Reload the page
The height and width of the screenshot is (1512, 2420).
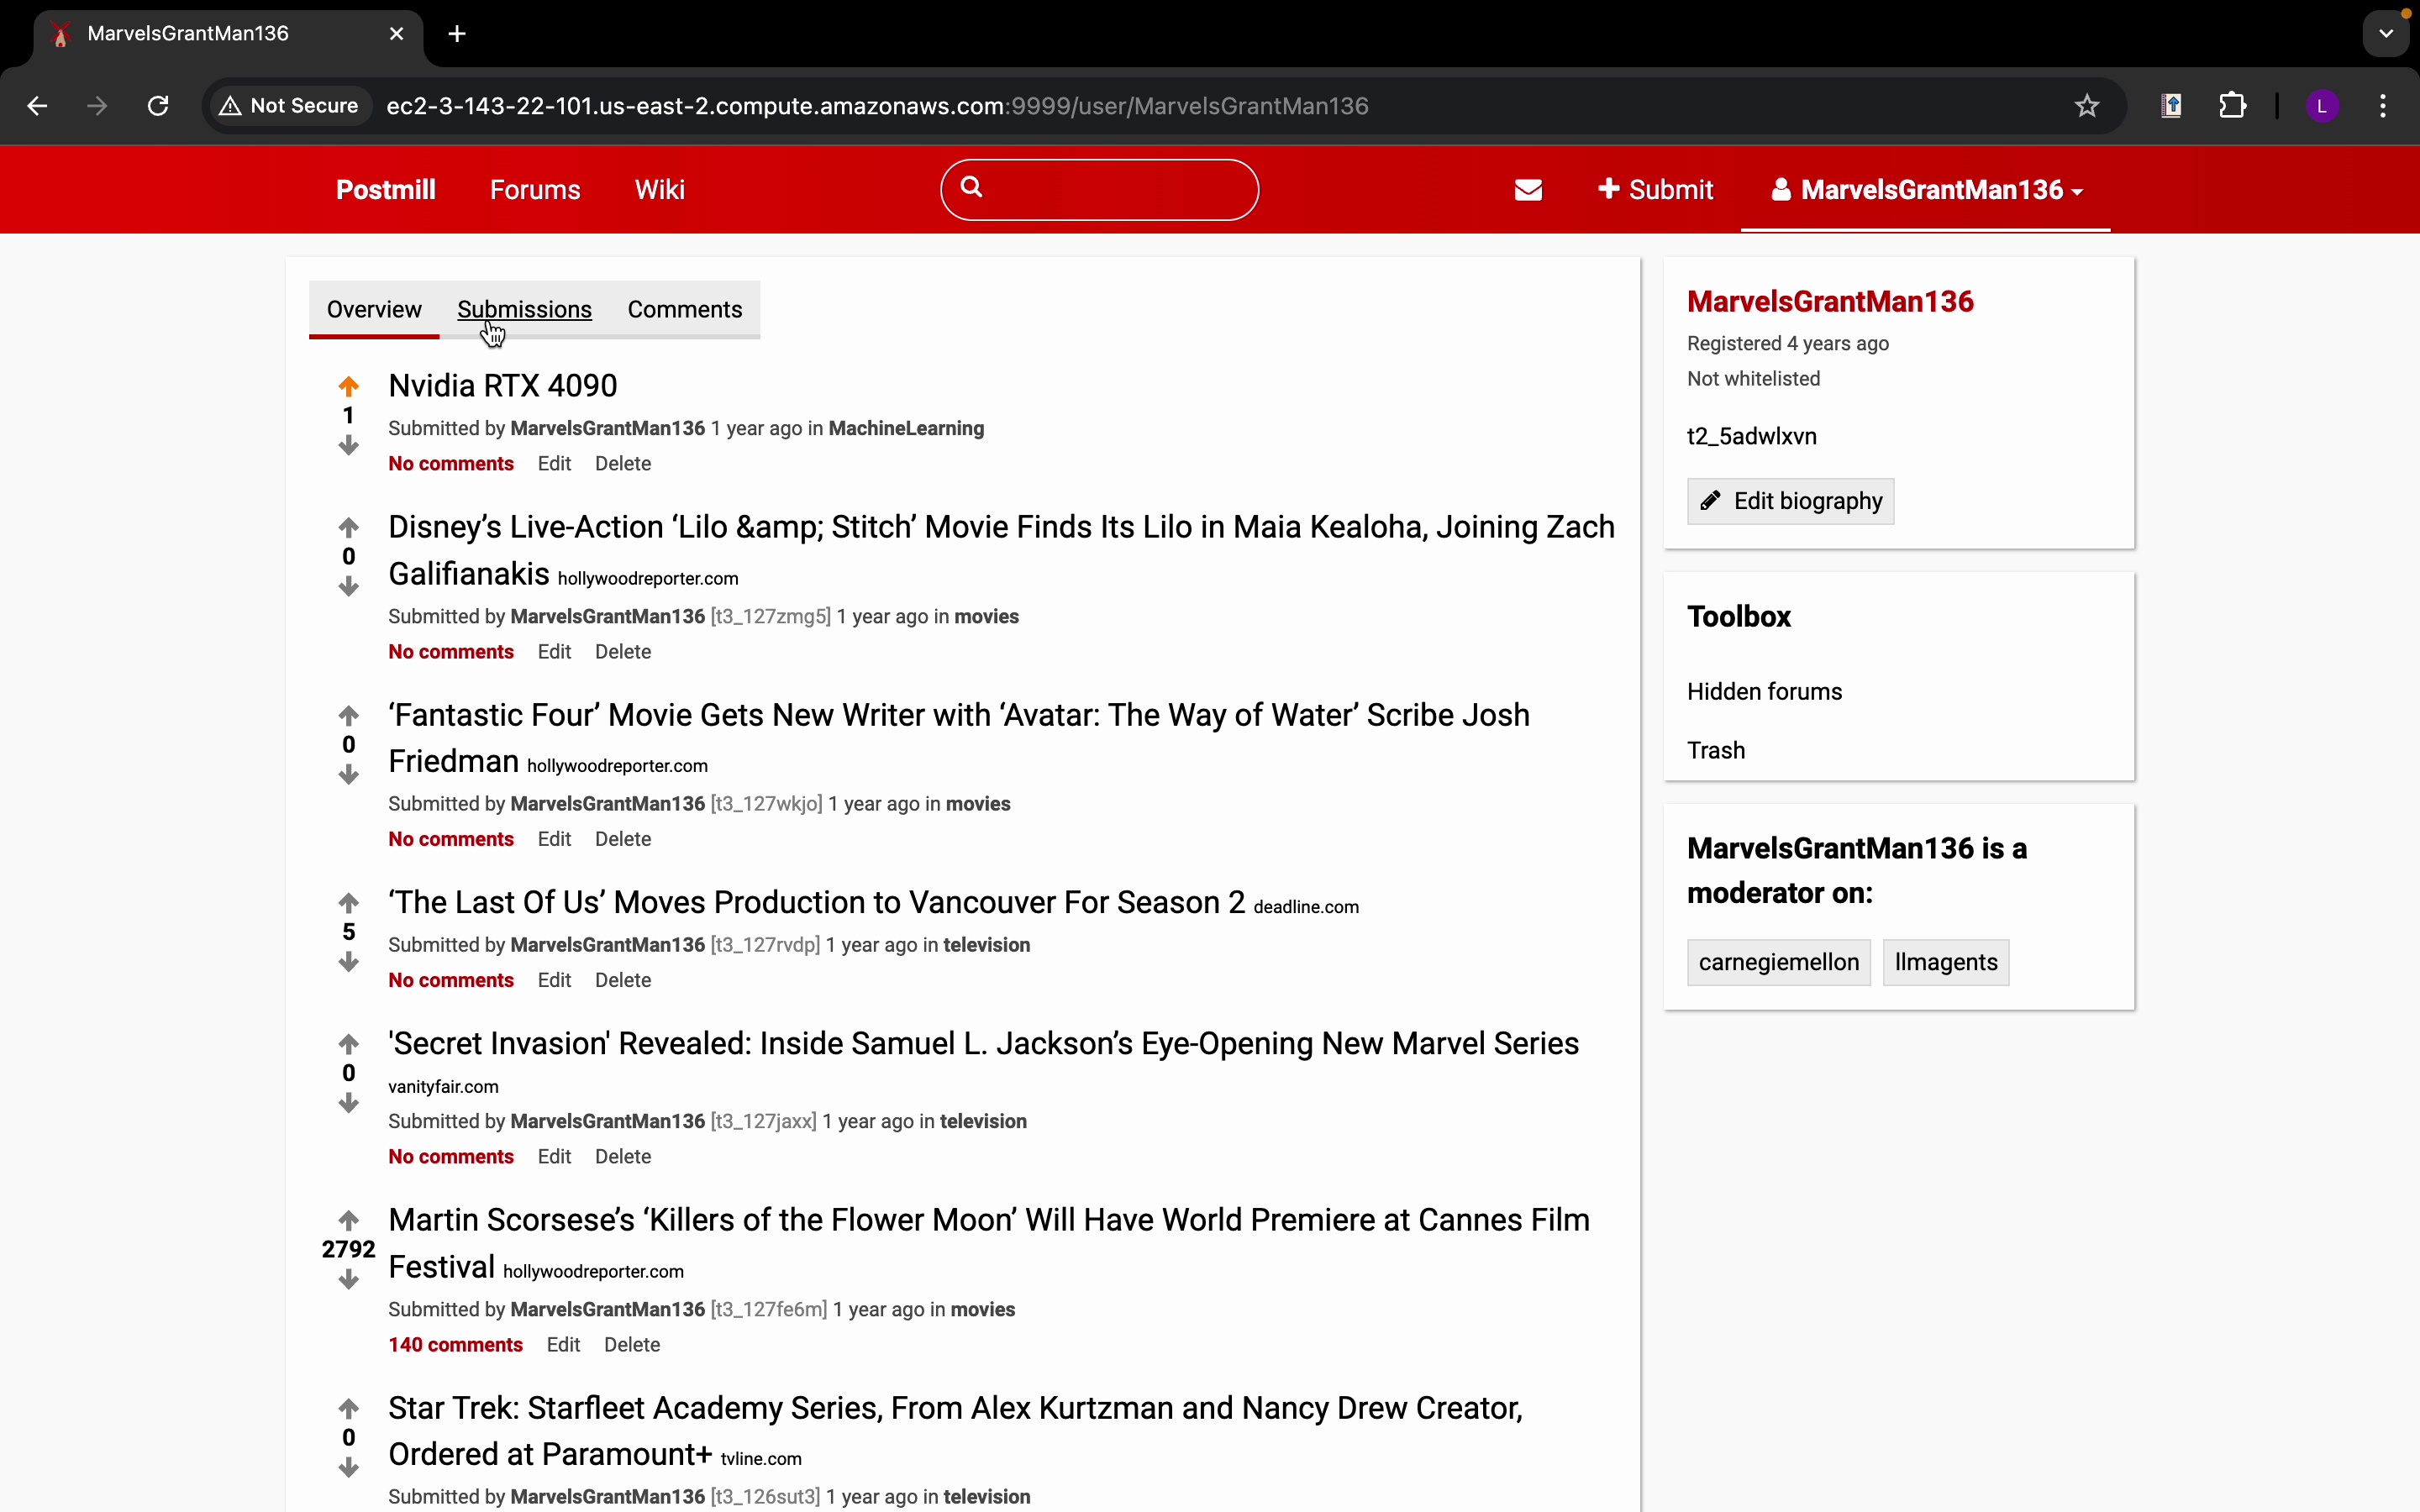(x=158, y=106)
